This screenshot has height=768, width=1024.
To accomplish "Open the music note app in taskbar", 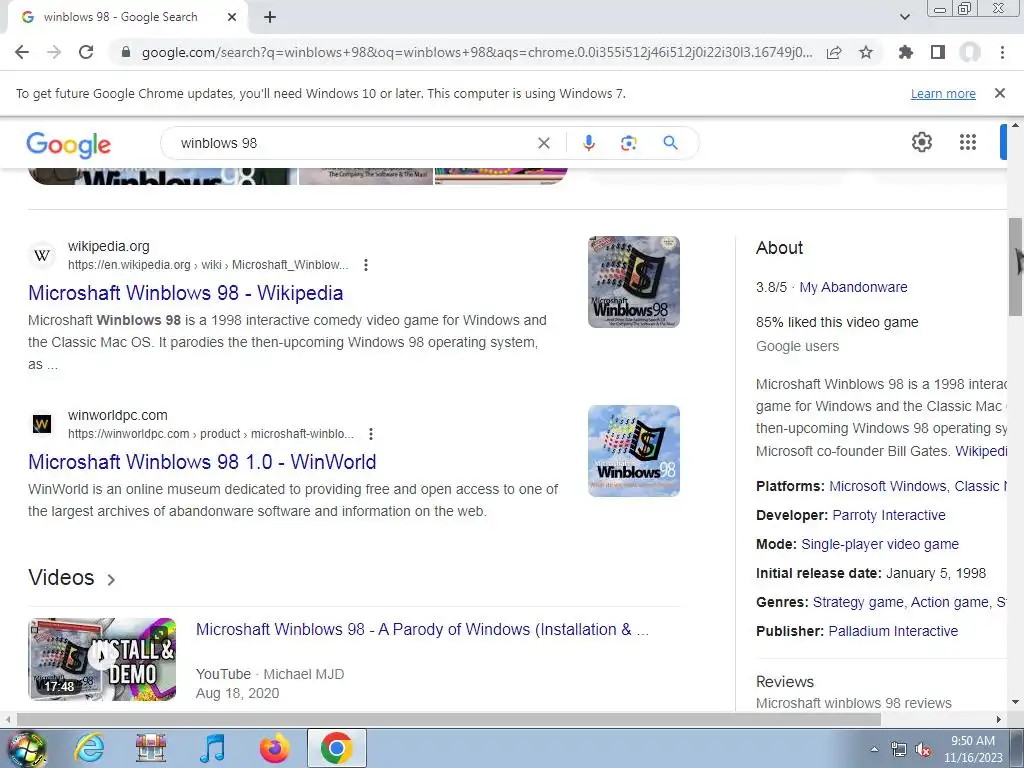I will click(212, 748).
